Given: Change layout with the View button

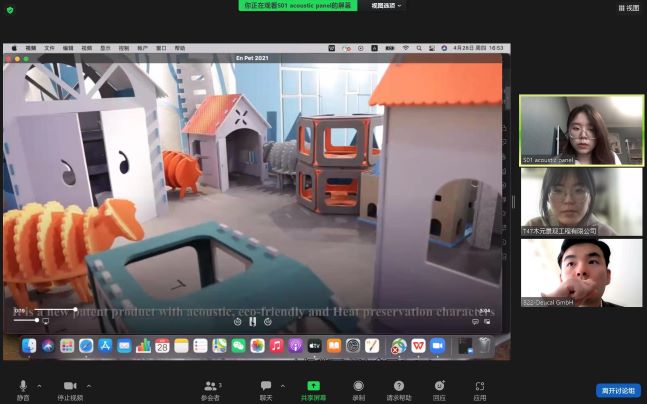Looking at the screenshot, I should click(x=628, y=7).
